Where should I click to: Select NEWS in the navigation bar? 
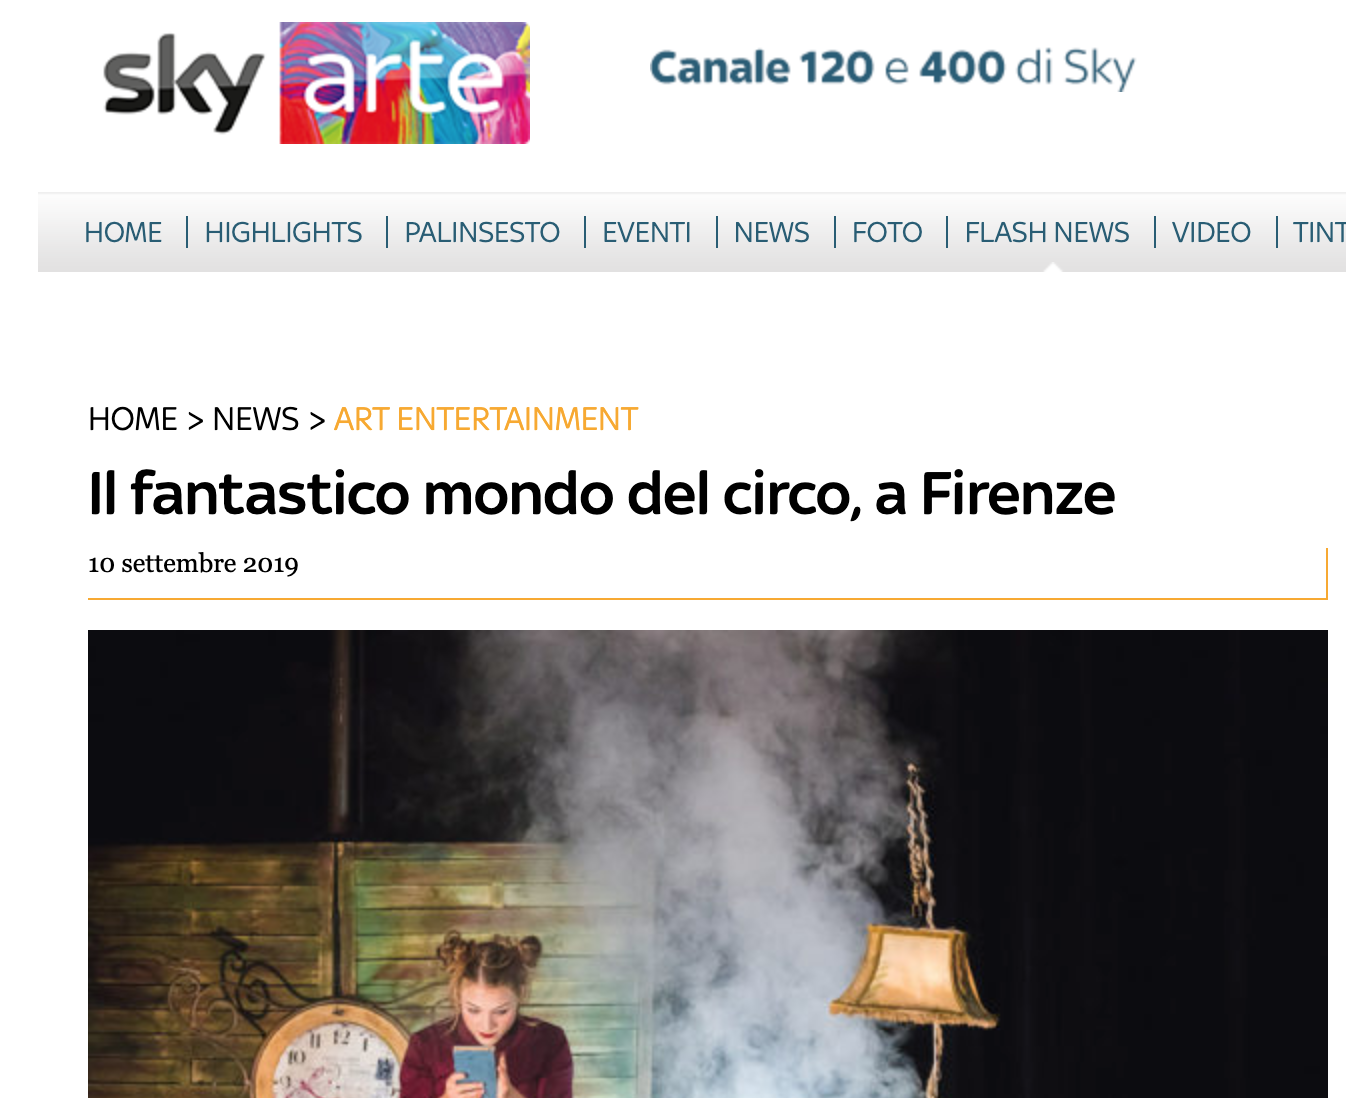771,232
